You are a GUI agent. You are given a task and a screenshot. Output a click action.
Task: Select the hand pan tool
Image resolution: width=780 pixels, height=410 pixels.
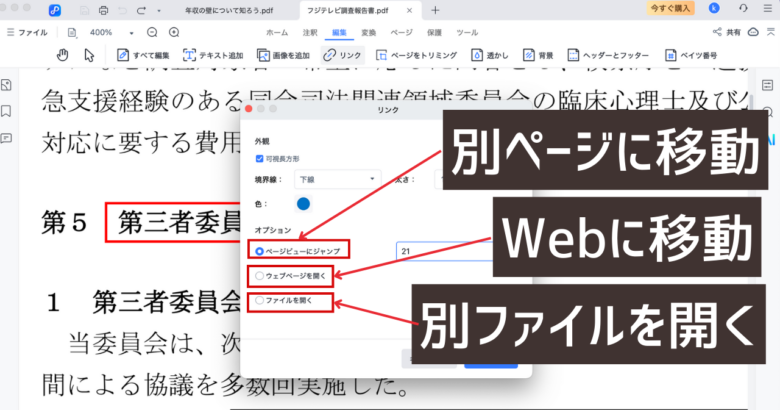click(63, 55)
